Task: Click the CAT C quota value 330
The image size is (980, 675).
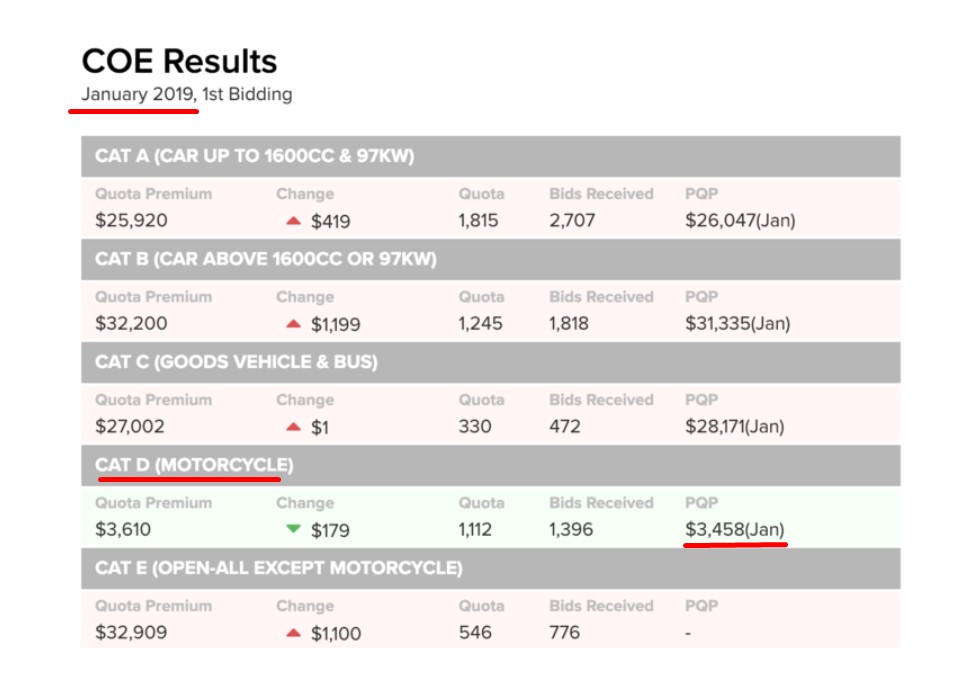Action: point(475,427)
